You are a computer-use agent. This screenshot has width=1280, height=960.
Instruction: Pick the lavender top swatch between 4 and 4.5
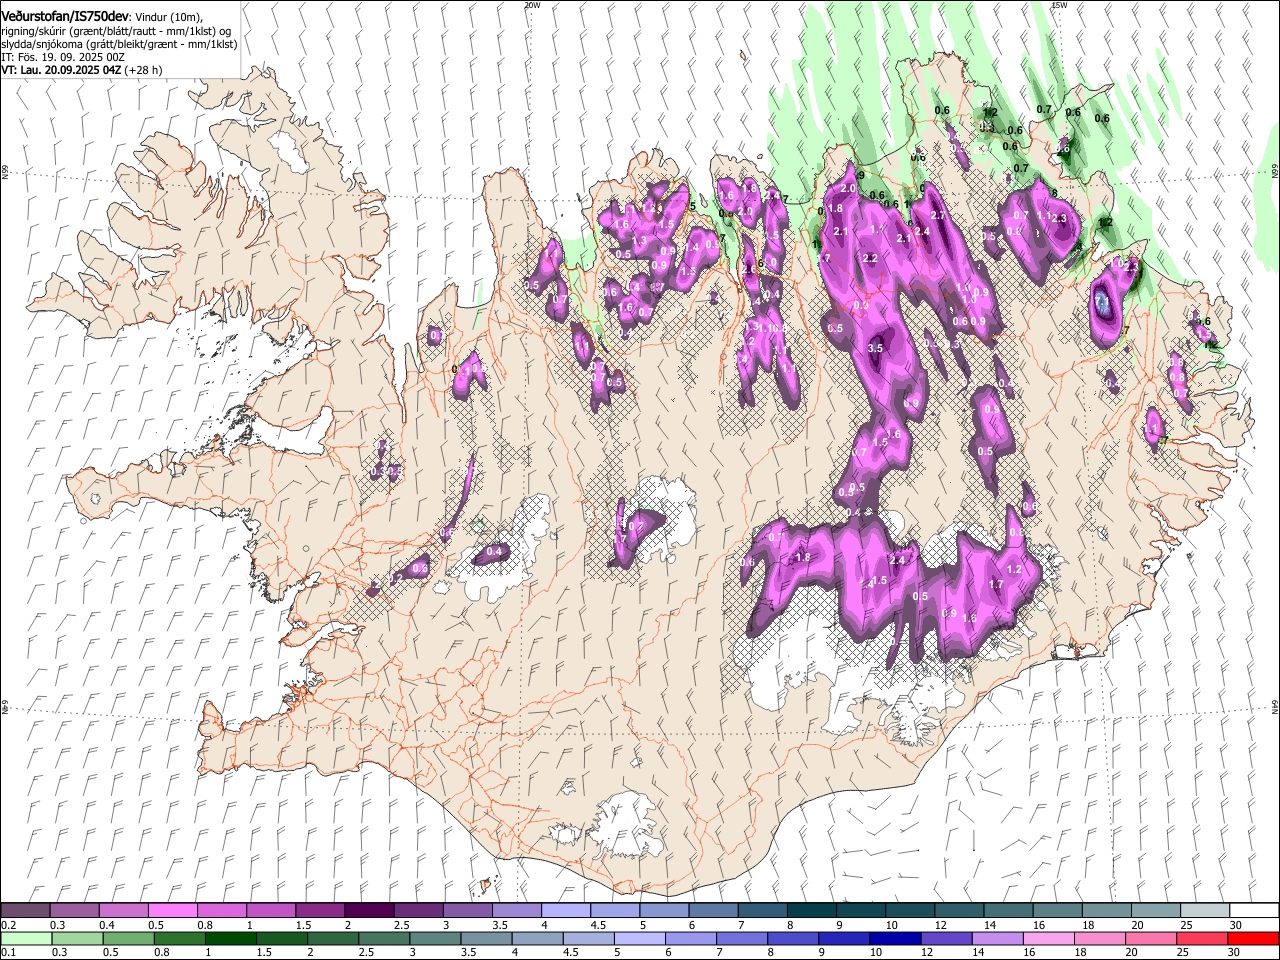point(566,911)
